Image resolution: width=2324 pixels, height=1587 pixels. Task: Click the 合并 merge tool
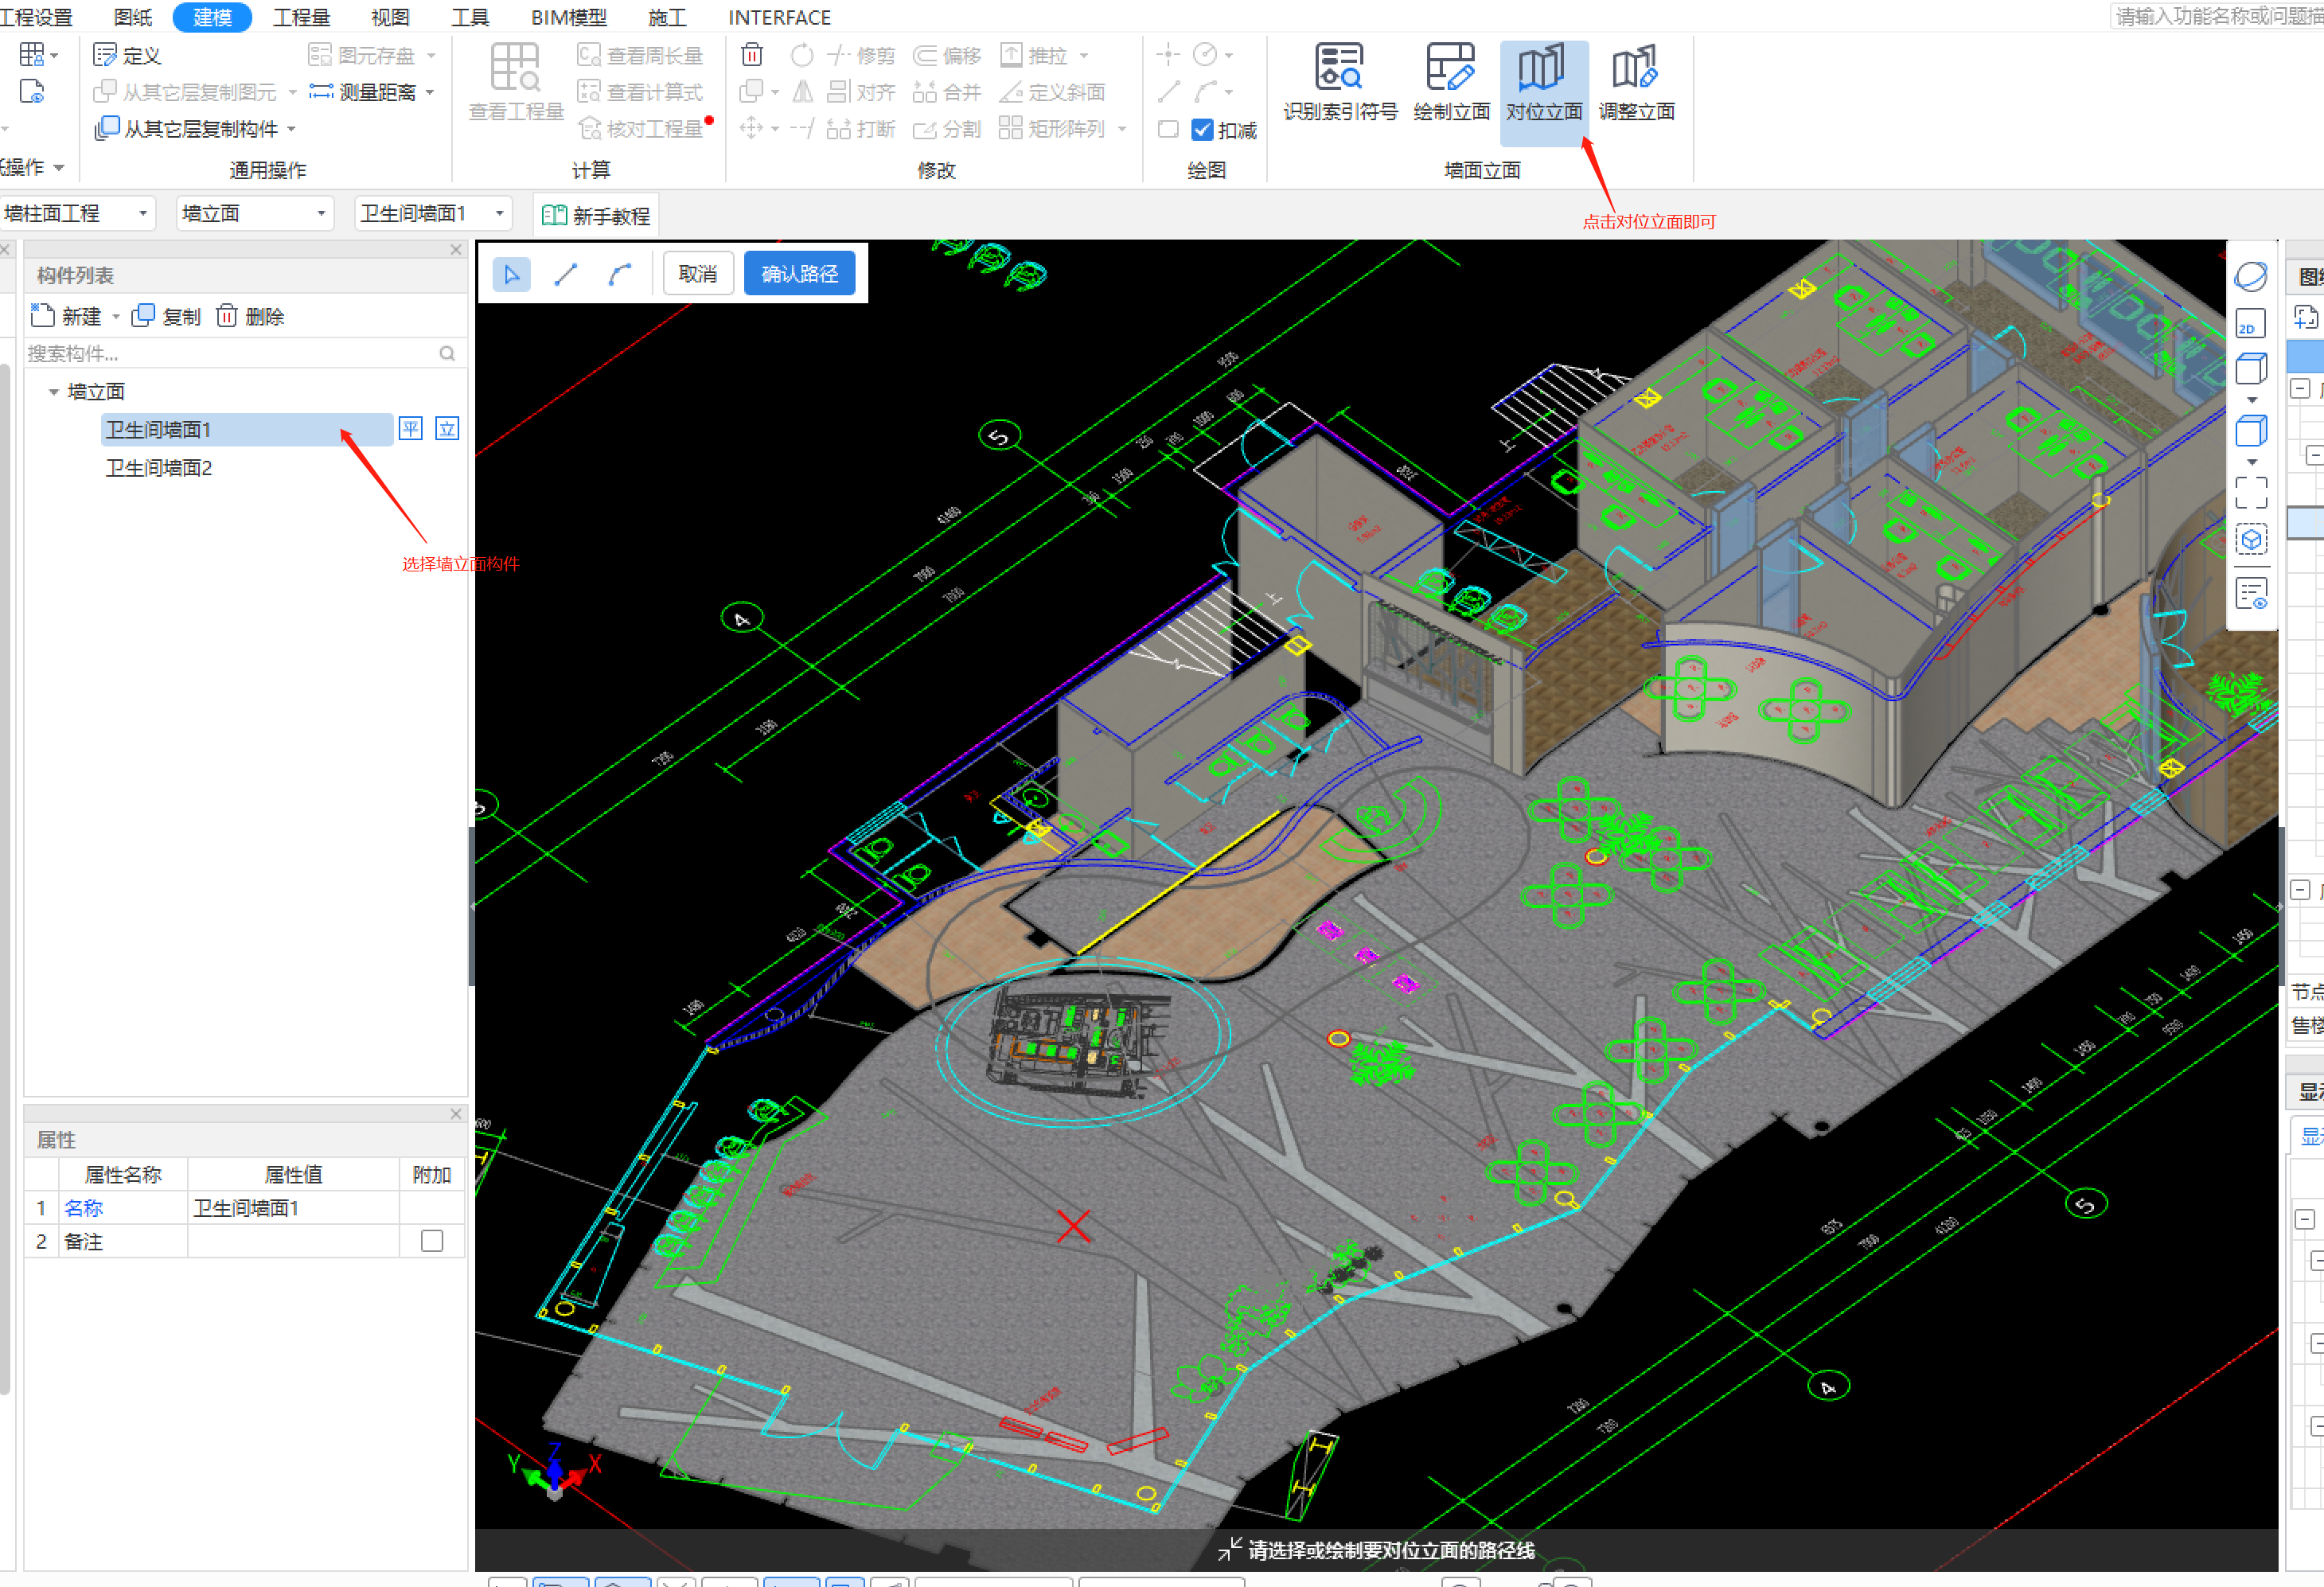[x=946, y=92]
